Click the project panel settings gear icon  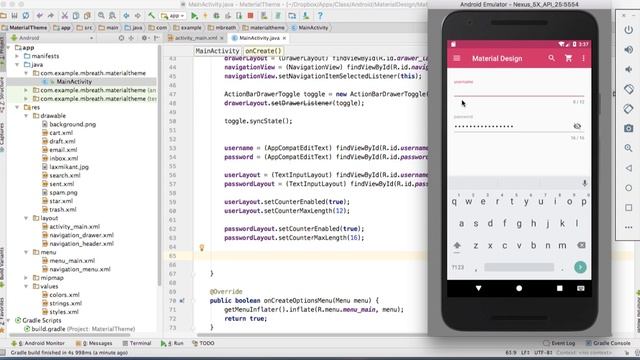144,38
